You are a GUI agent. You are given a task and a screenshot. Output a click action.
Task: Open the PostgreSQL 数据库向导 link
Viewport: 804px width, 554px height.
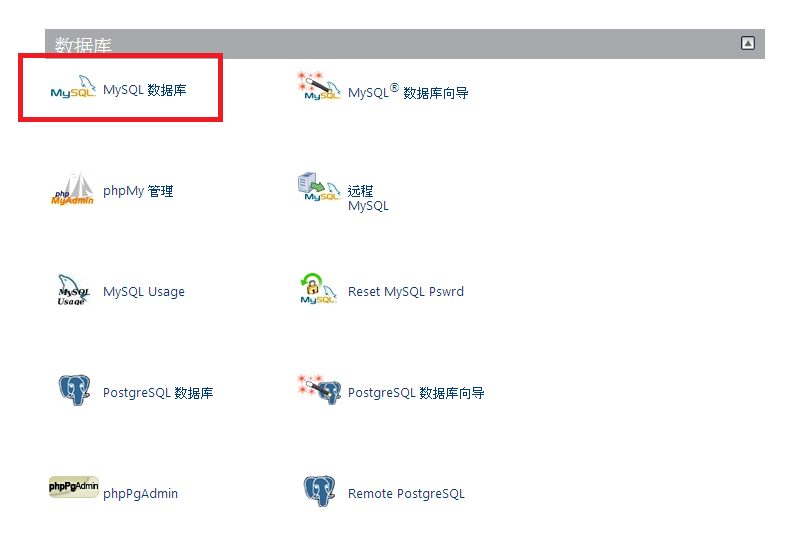416,393
